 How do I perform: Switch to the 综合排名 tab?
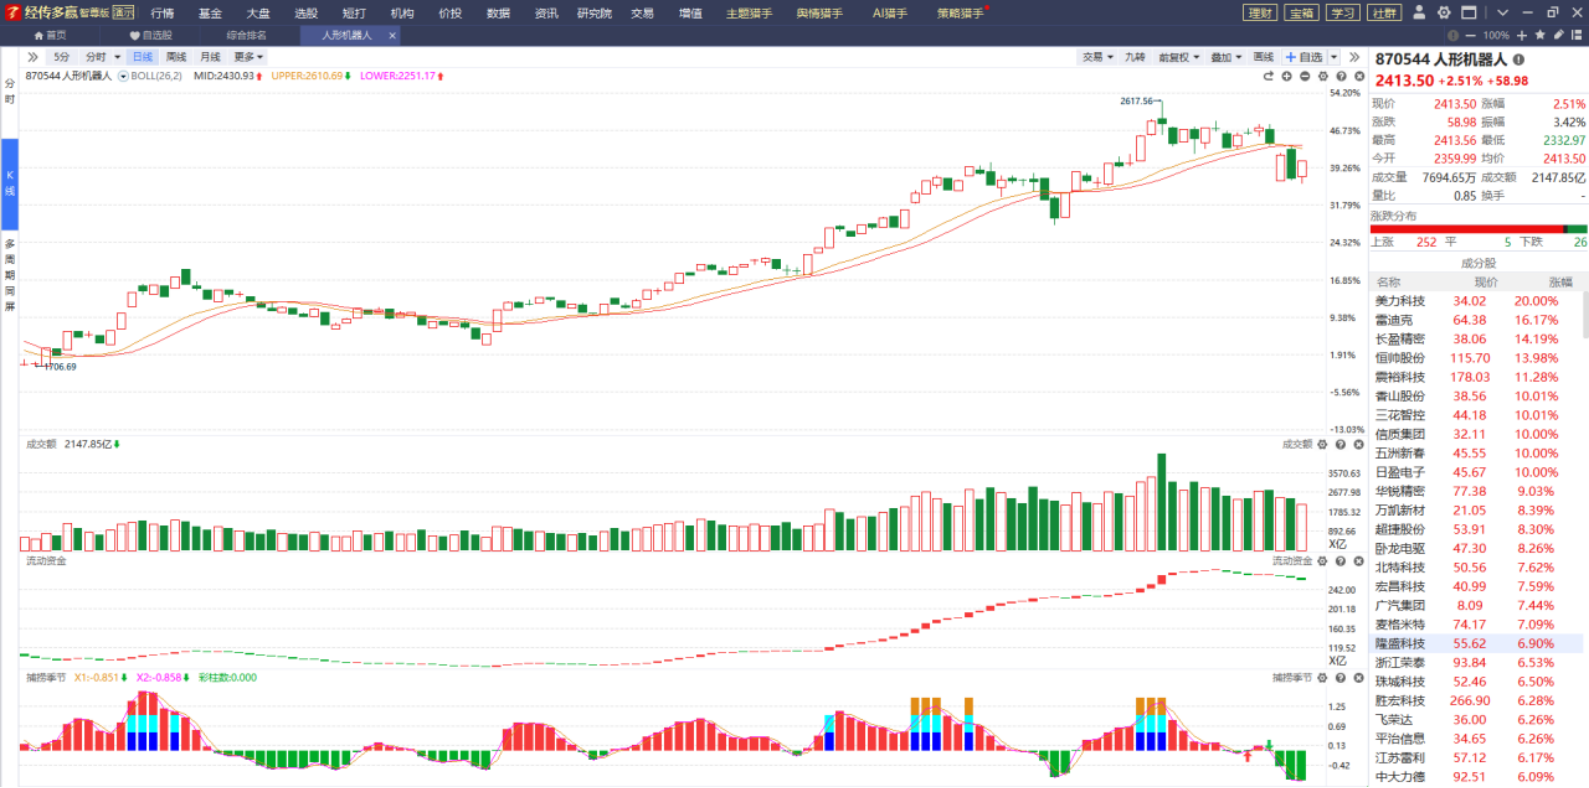(x=246, y=35)
